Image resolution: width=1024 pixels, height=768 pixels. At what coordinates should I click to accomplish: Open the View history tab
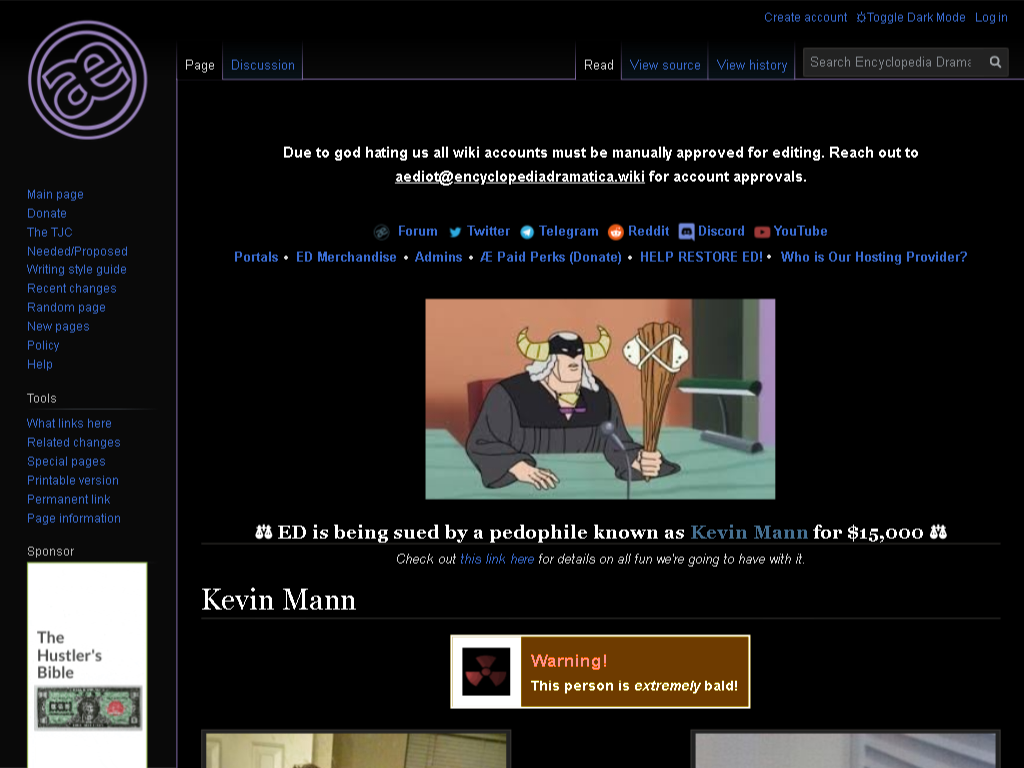(752, 65)
